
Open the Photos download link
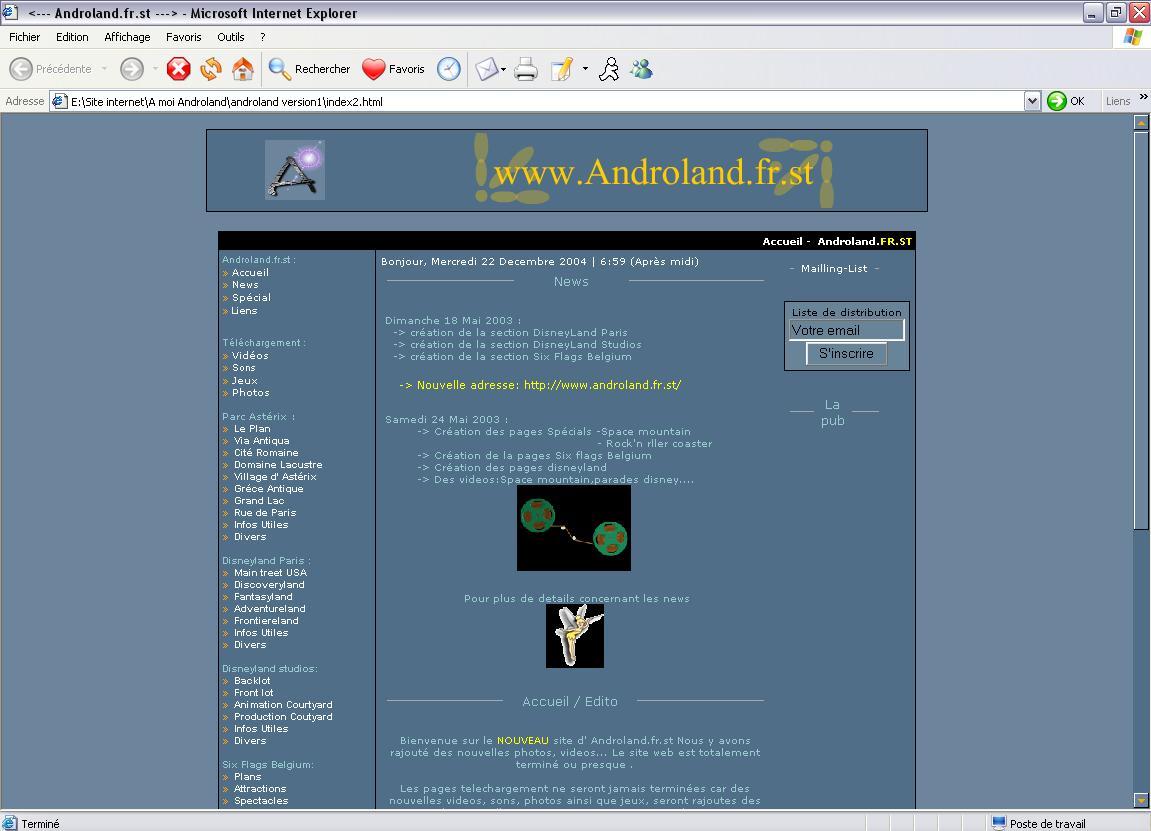pos(250,393)
